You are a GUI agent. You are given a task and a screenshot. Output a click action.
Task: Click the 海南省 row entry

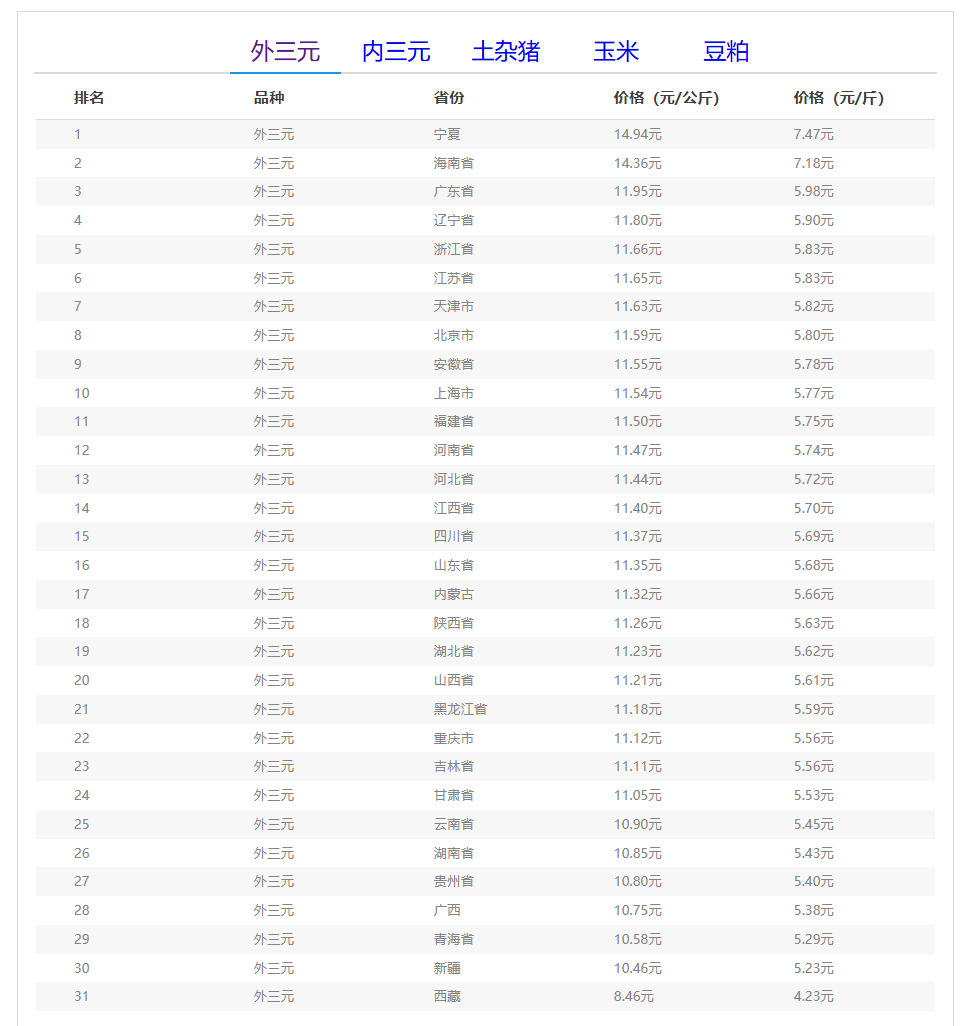[454, 163]
